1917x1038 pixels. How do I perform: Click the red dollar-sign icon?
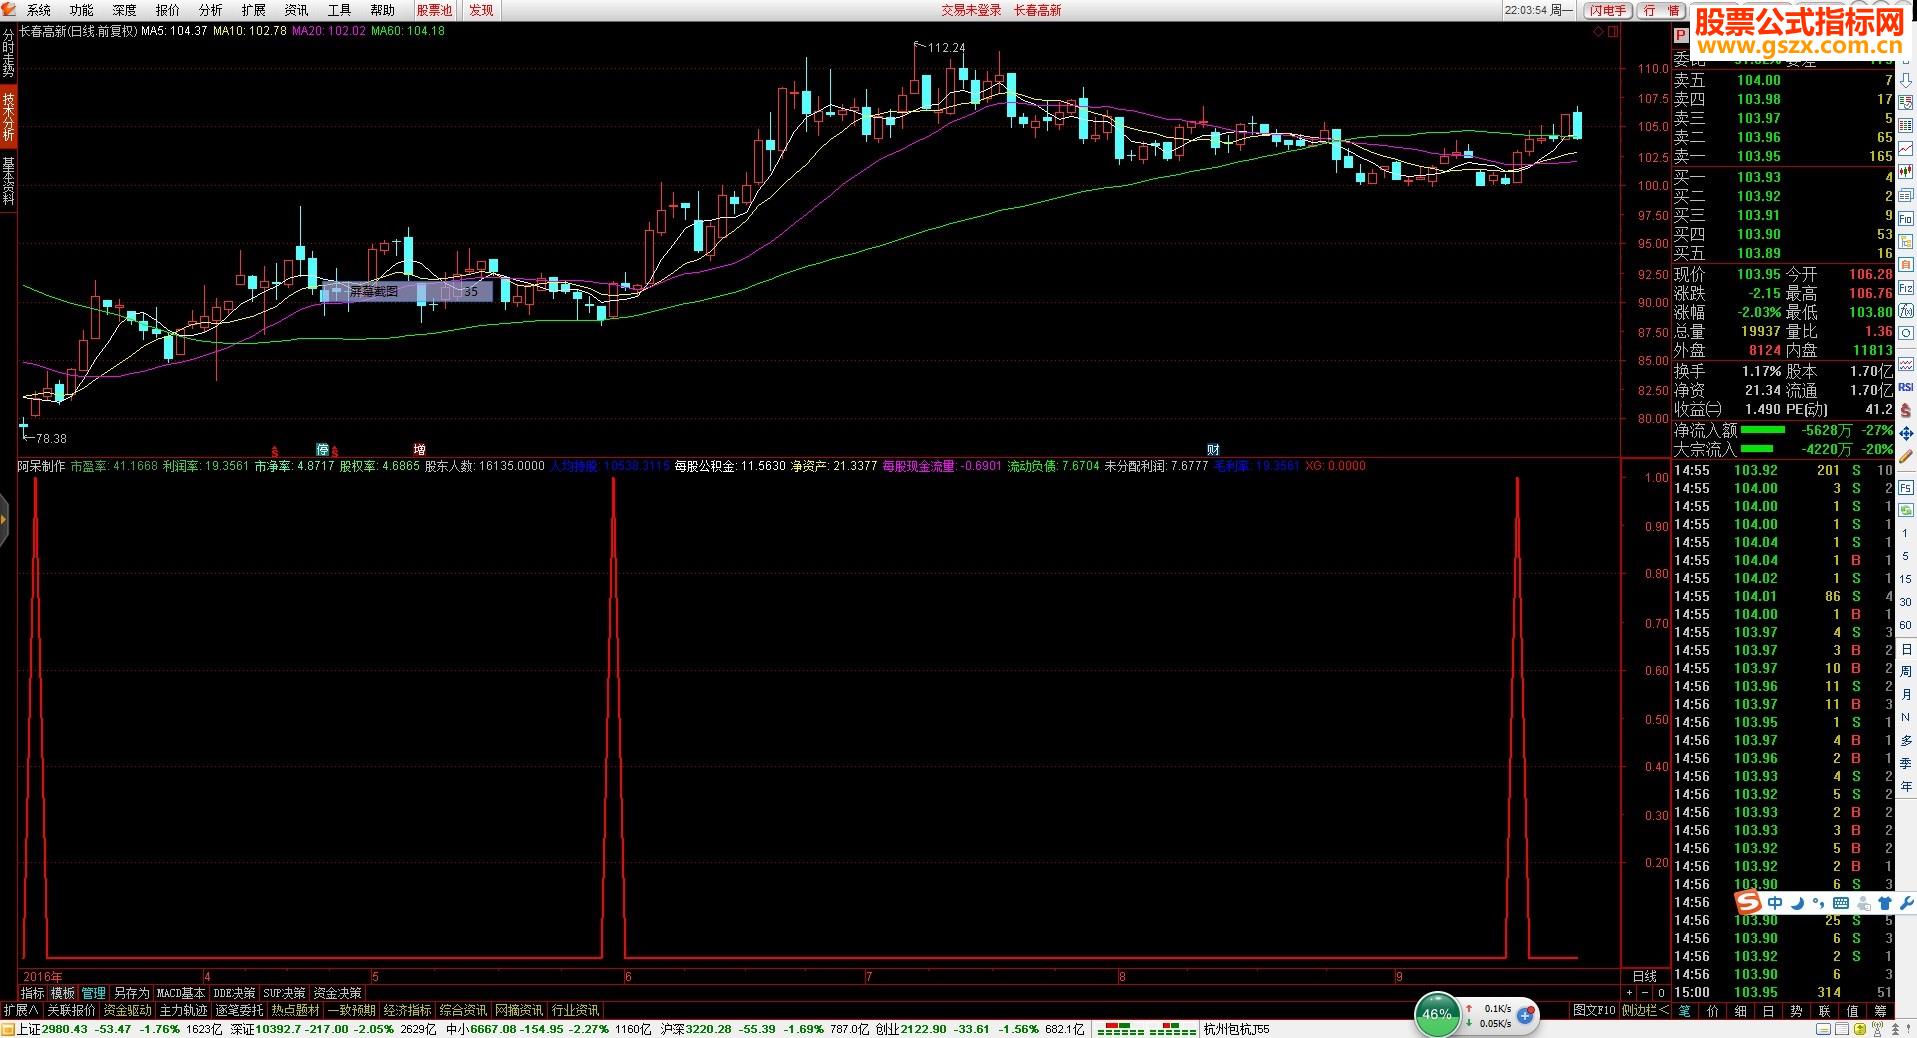(x=1905, y=409)
